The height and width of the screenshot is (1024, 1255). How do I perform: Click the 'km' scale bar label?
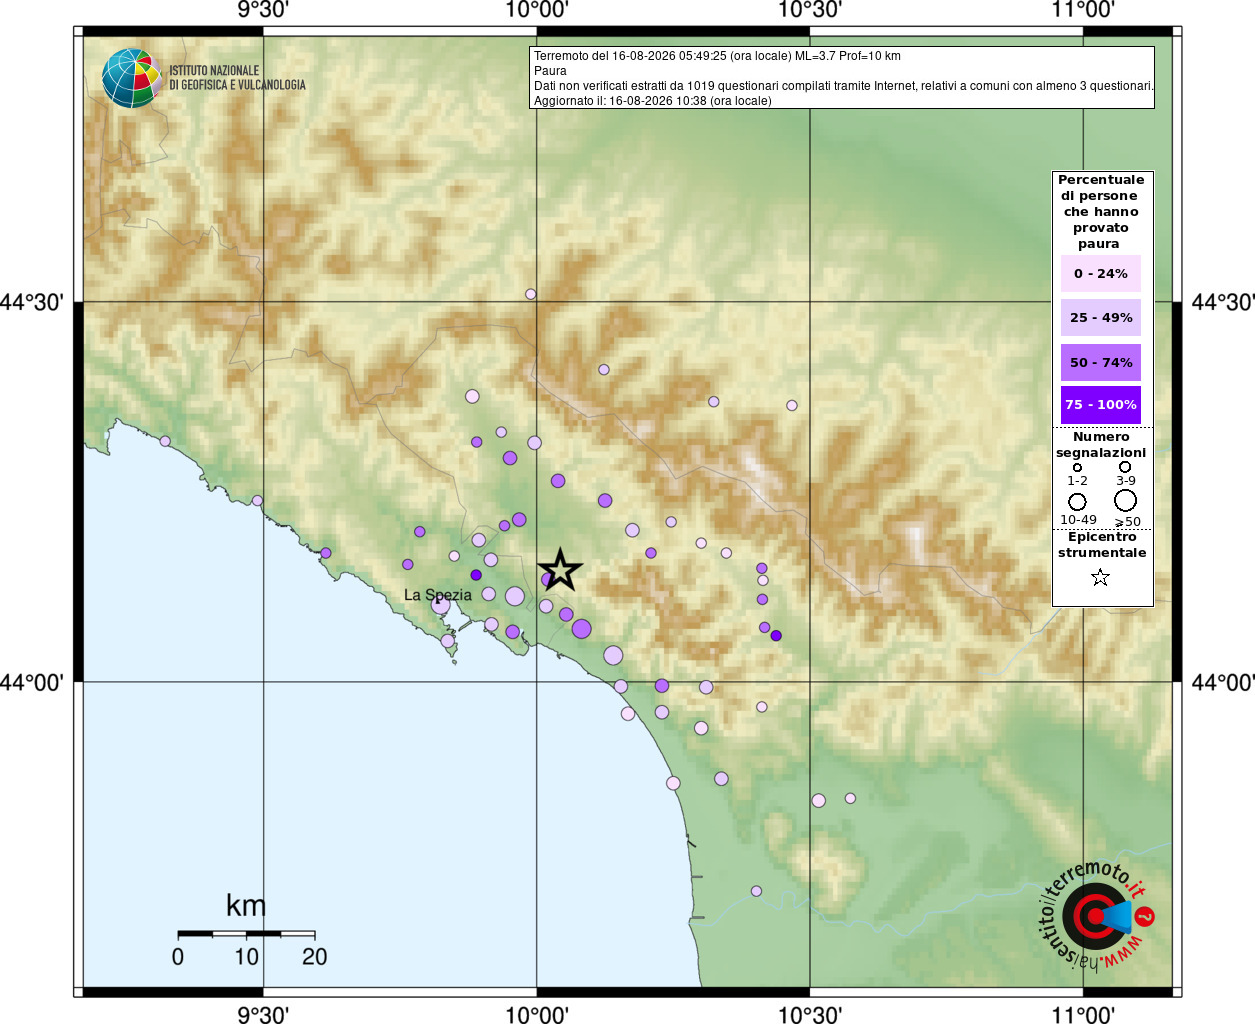pos(246,906)
